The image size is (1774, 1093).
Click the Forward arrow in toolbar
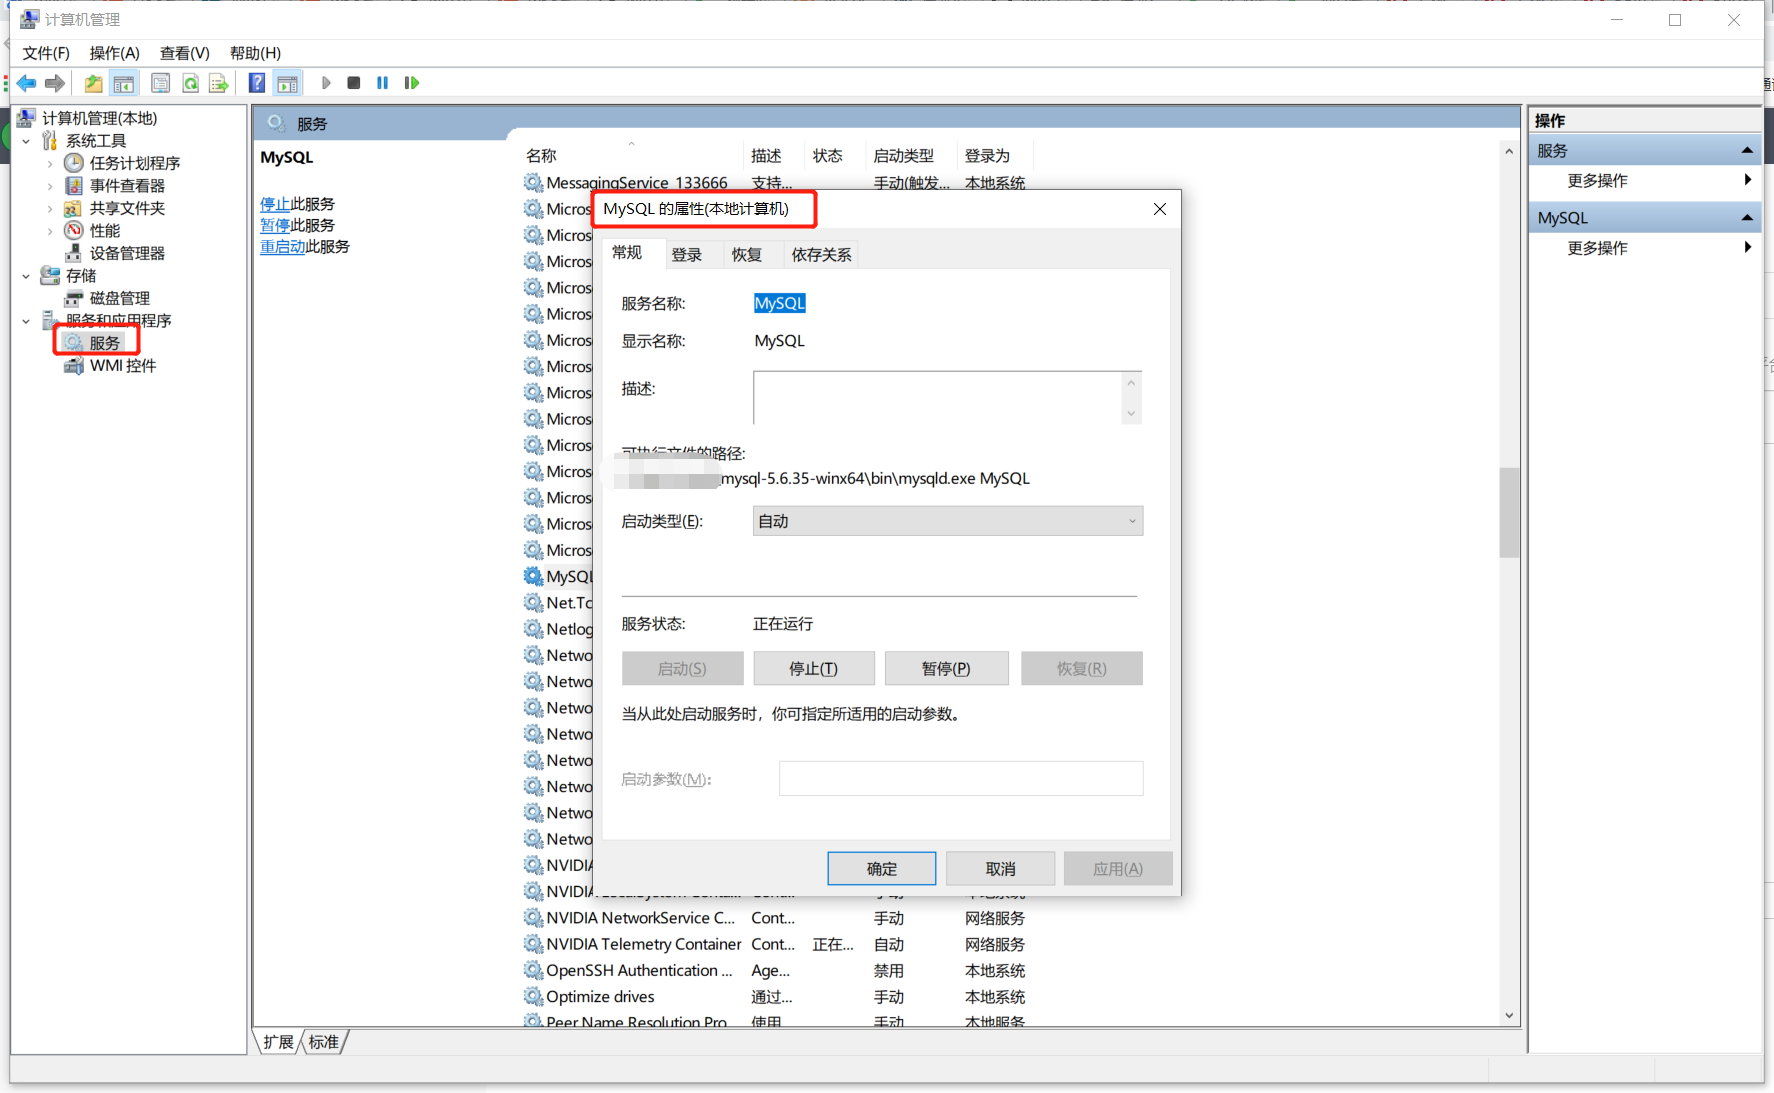pyautogui.click(x=55, y=83)
